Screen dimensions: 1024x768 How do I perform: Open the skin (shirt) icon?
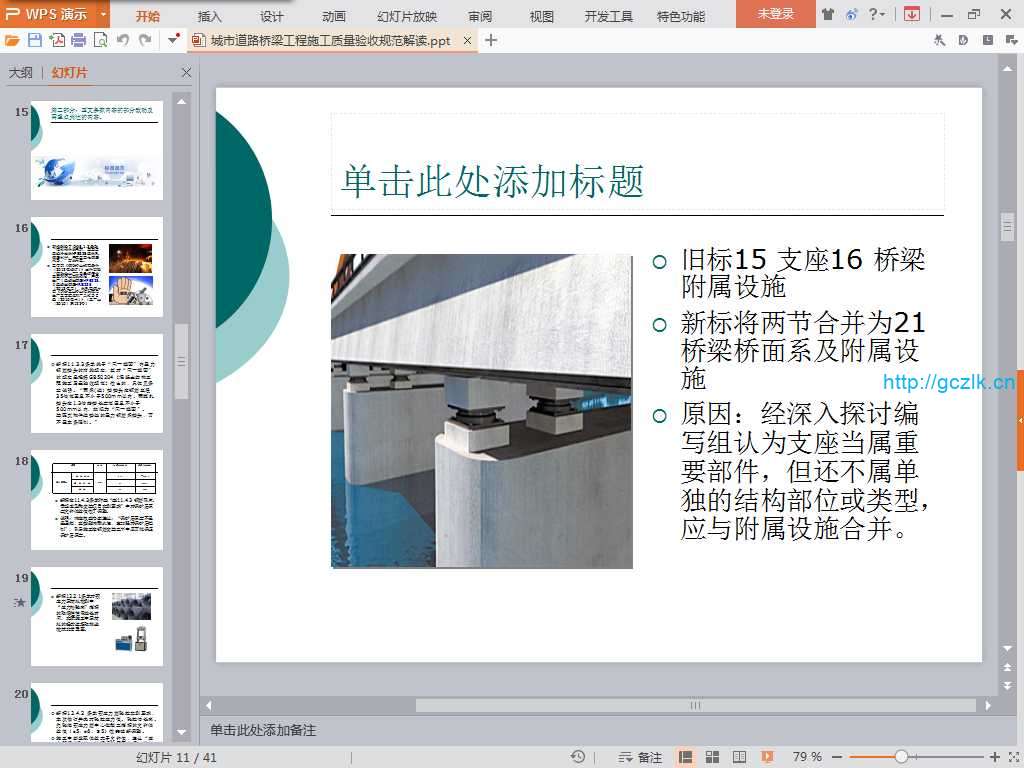[827, 14]
